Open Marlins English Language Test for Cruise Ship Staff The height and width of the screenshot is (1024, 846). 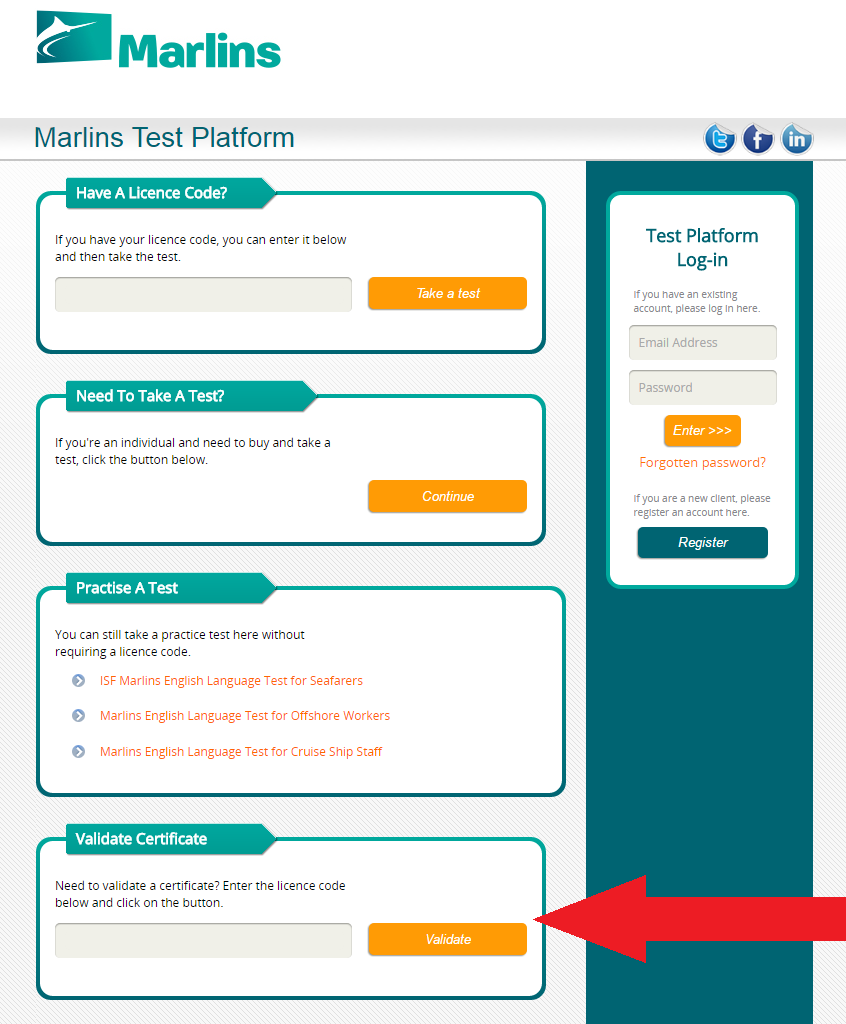pos(240,752)
